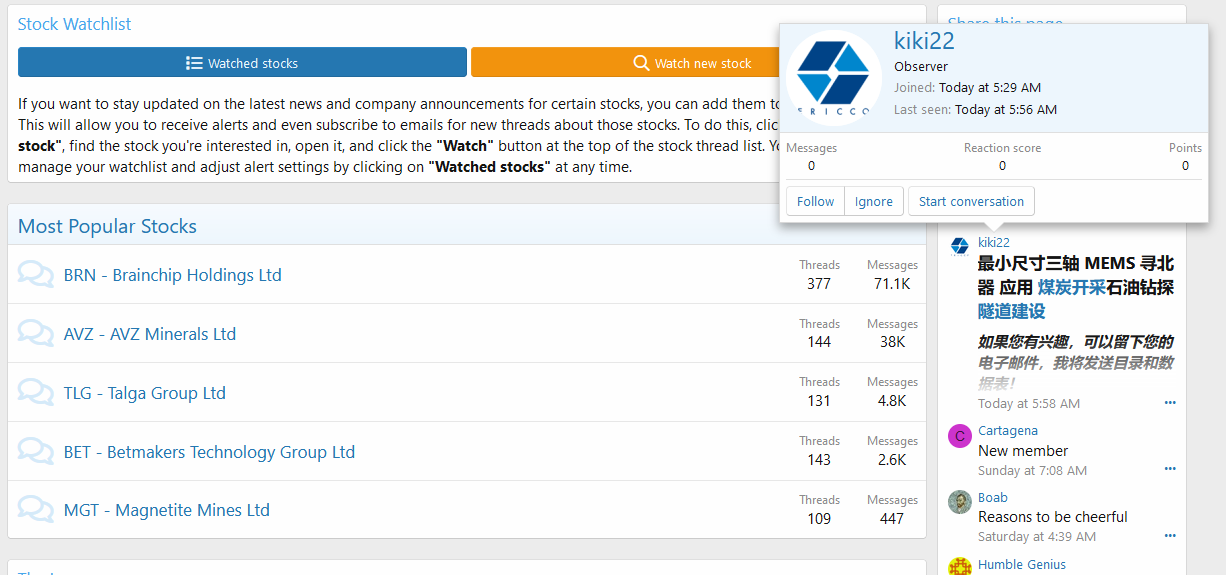Start conversation with kiki22
The image size is (1226, 575).
[x=971, y=201]
